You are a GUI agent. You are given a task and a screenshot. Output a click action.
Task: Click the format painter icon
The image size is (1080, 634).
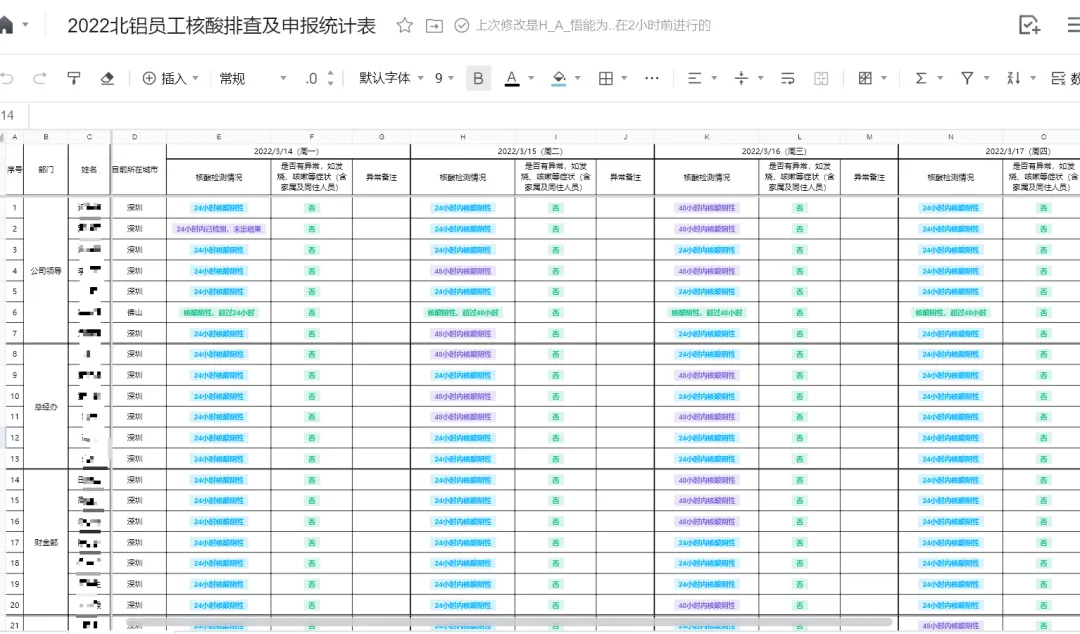pyautogui.click(x=73, y=78)
